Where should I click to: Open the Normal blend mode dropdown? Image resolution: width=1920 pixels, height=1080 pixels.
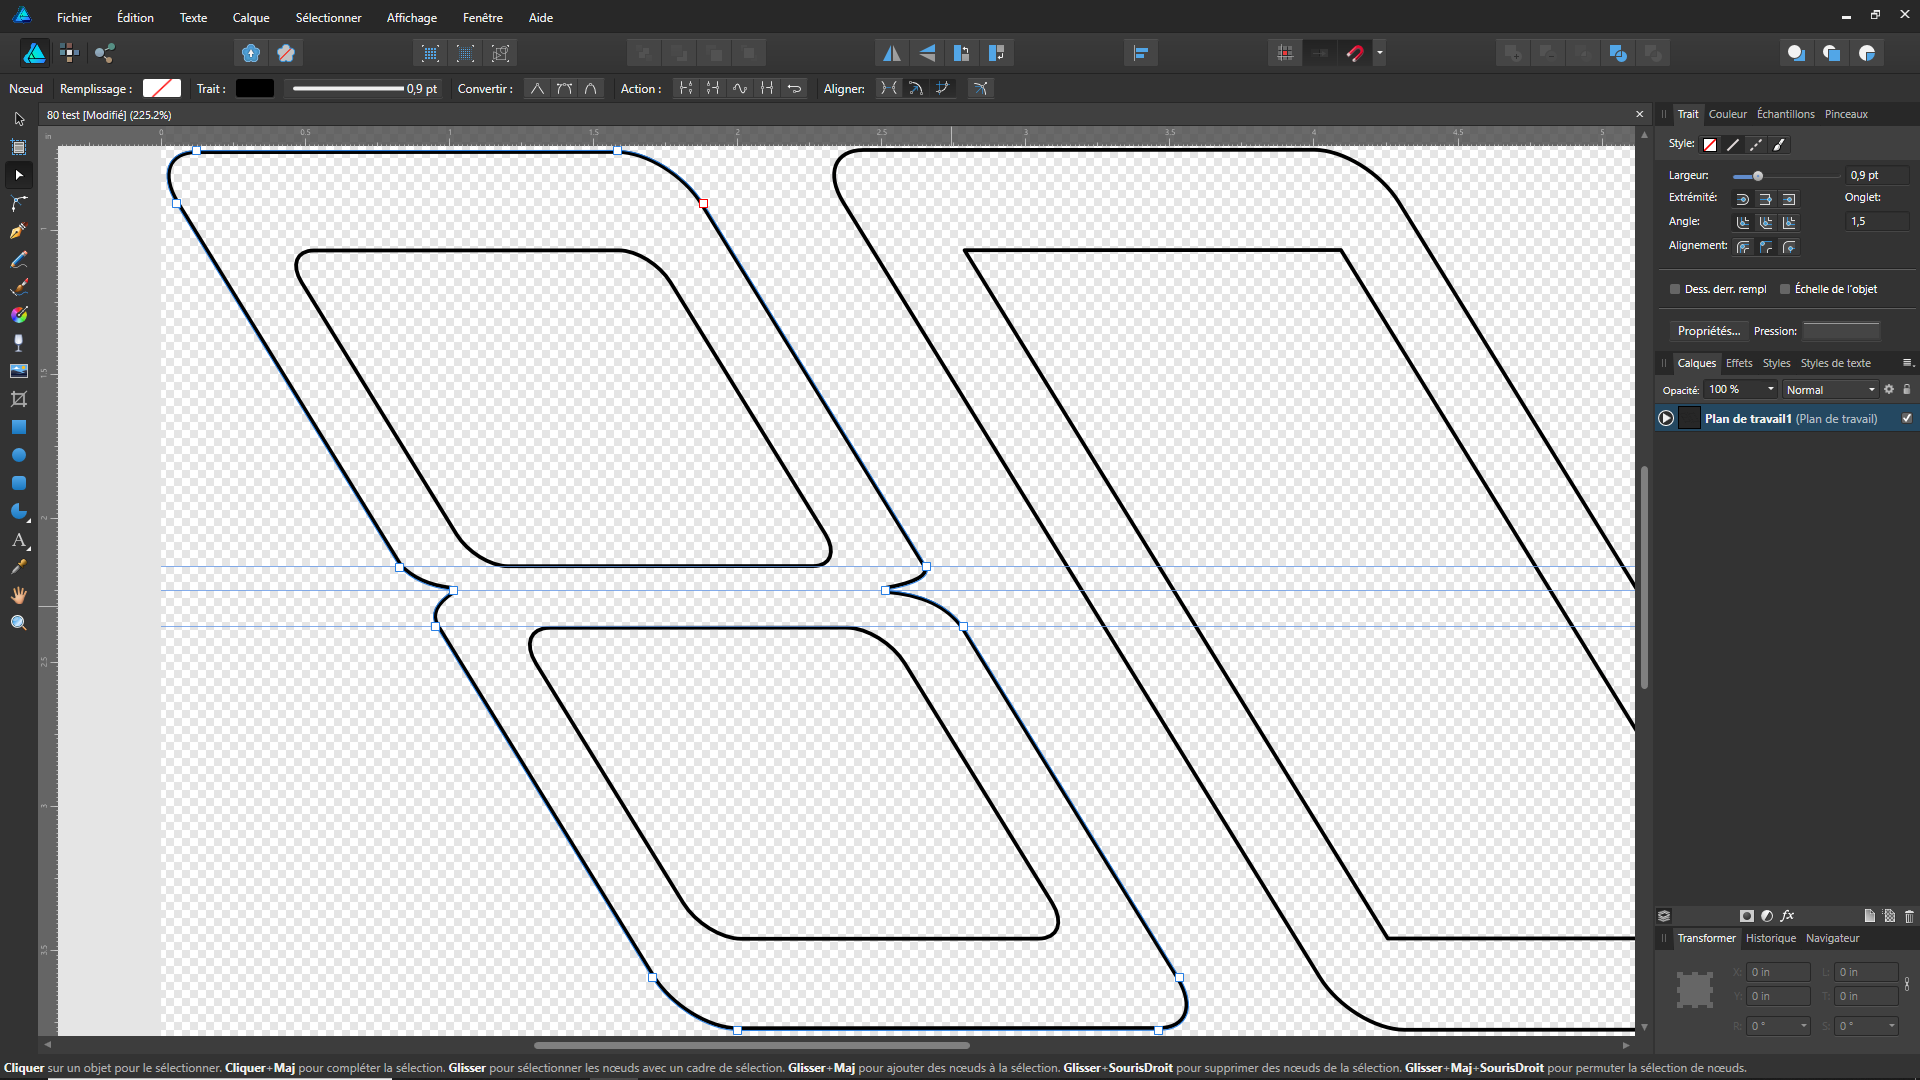point(1830,390)
